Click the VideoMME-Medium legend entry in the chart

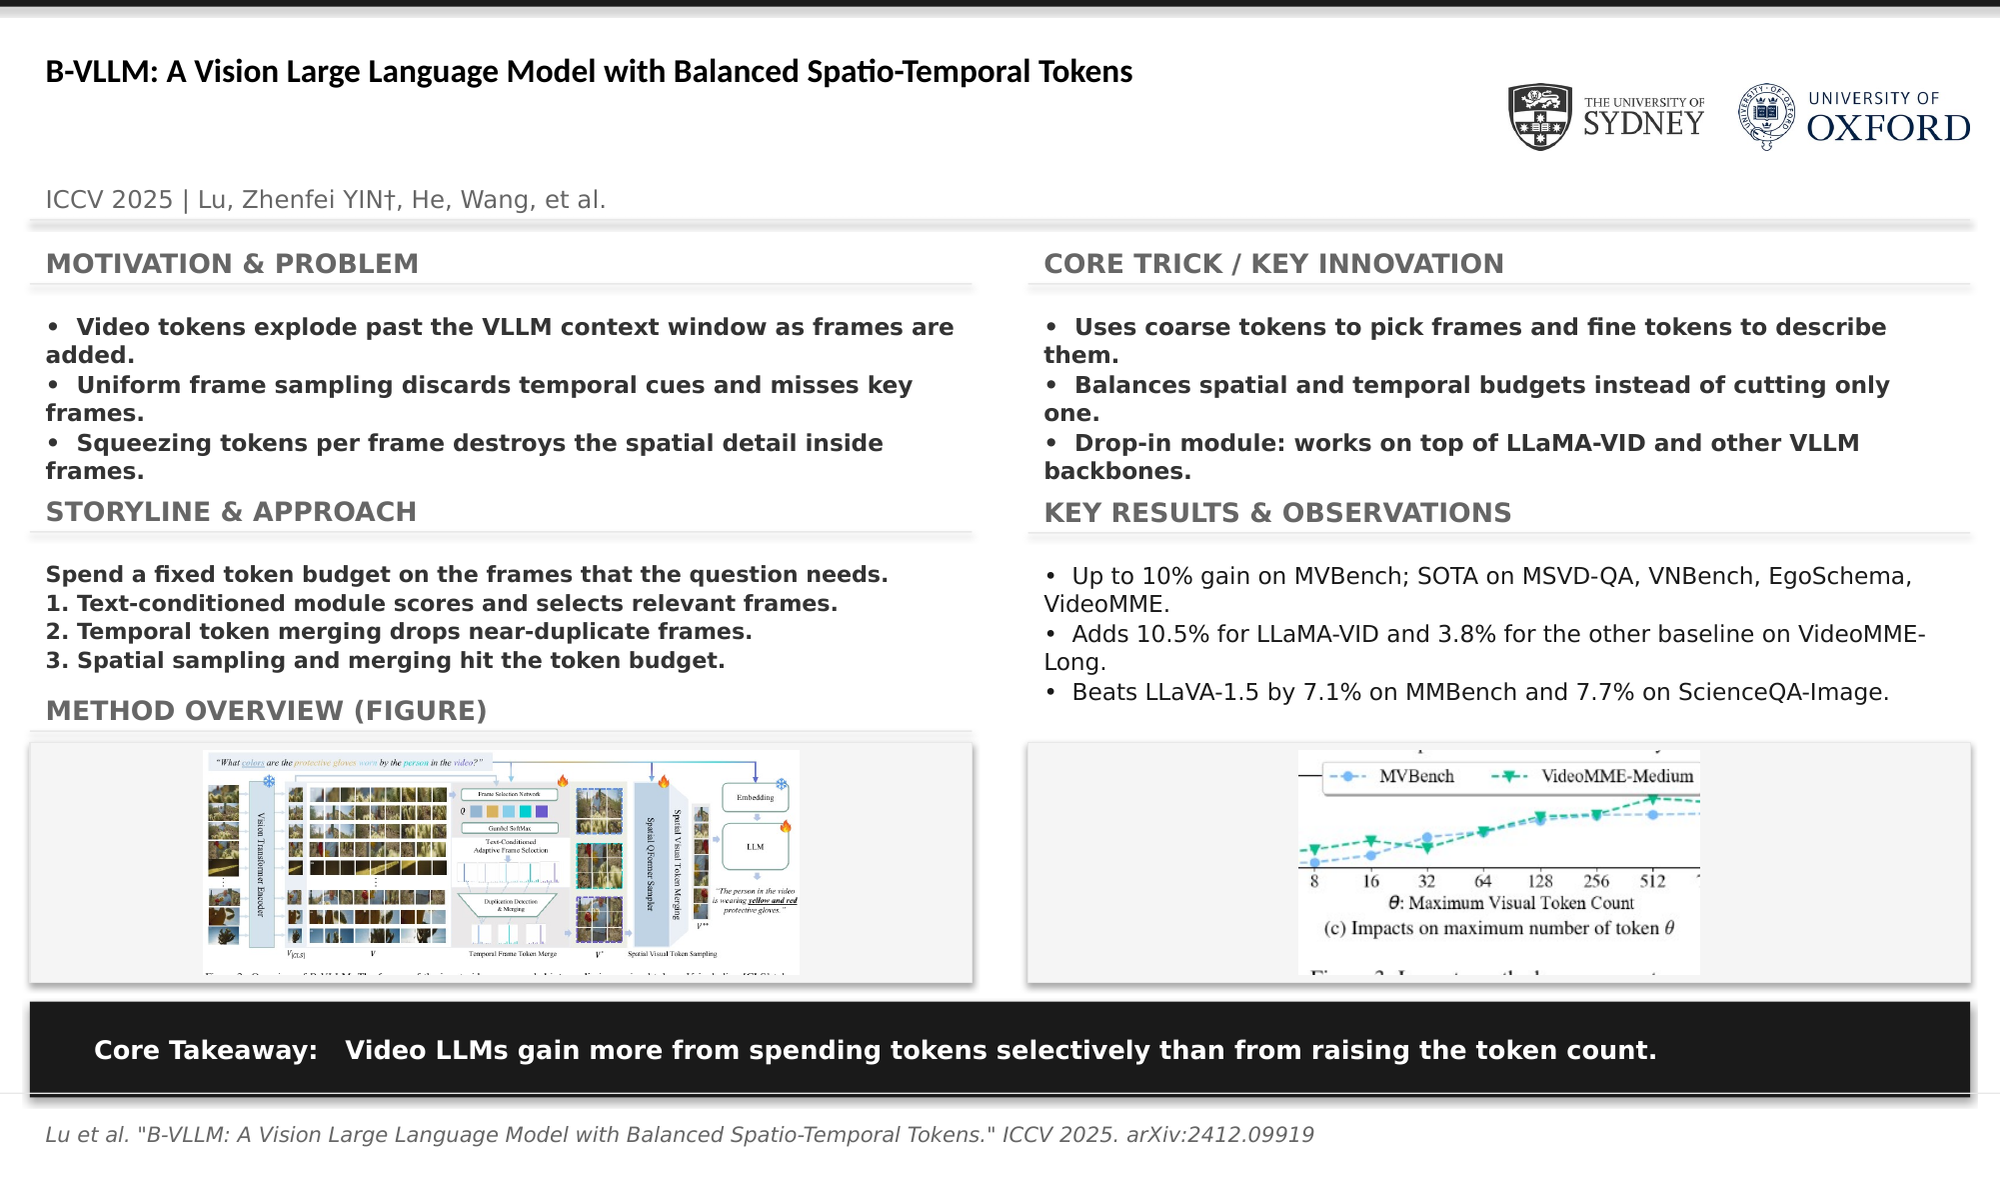(1592, 776)
